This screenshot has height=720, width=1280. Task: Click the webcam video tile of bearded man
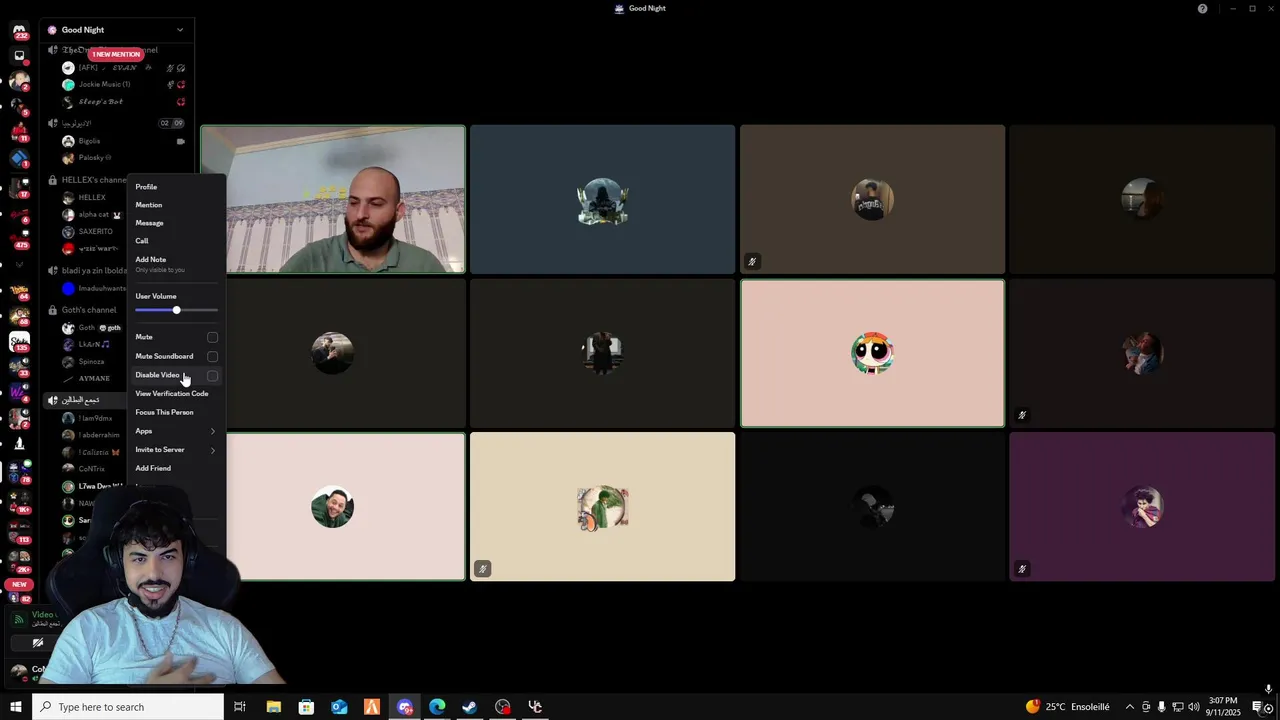(x=333, y=199)
